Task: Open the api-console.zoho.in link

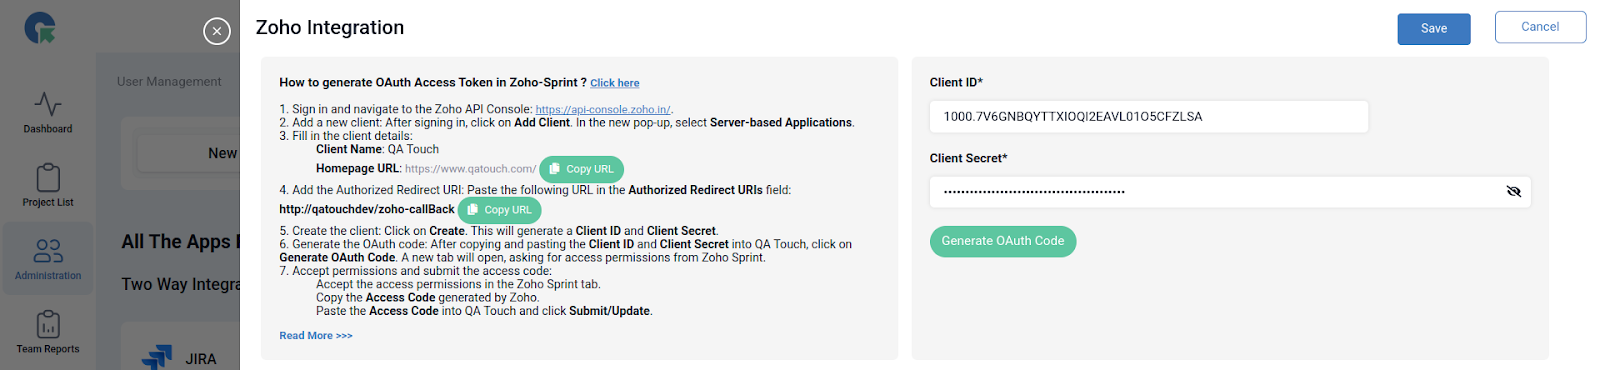Action: [603, 110]
